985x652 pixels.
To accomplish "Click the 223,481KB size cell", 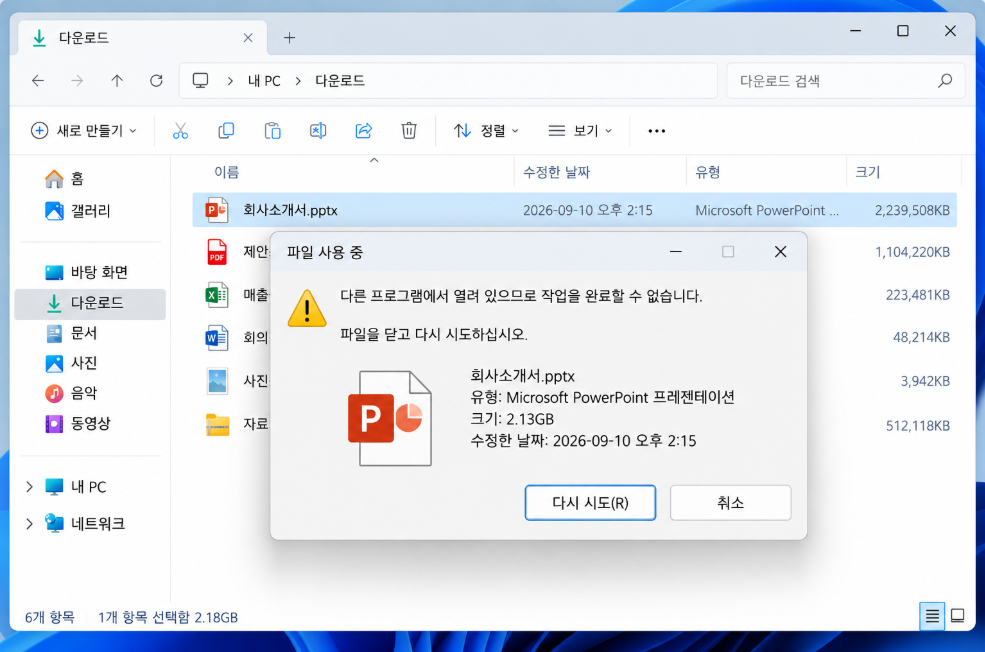I will pos(917,295).
